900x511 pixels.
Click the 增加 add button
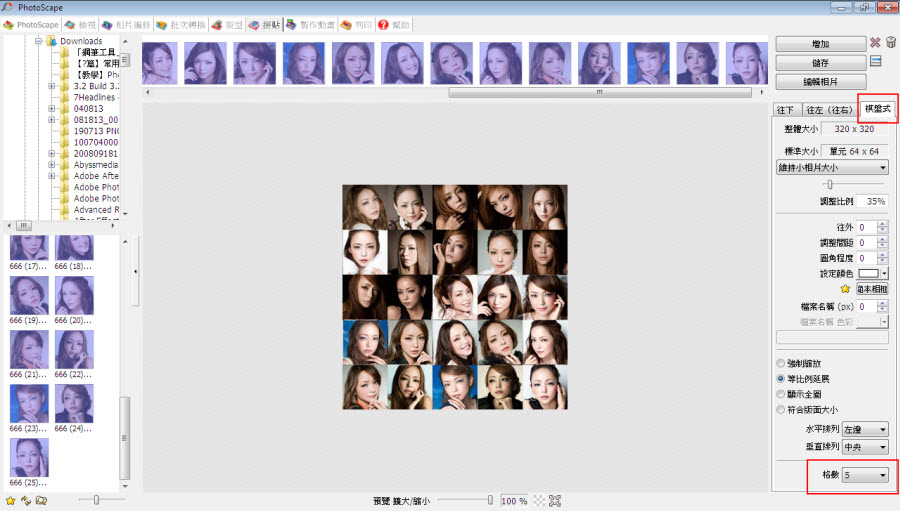pyautogui.click(x=821, y=44)
